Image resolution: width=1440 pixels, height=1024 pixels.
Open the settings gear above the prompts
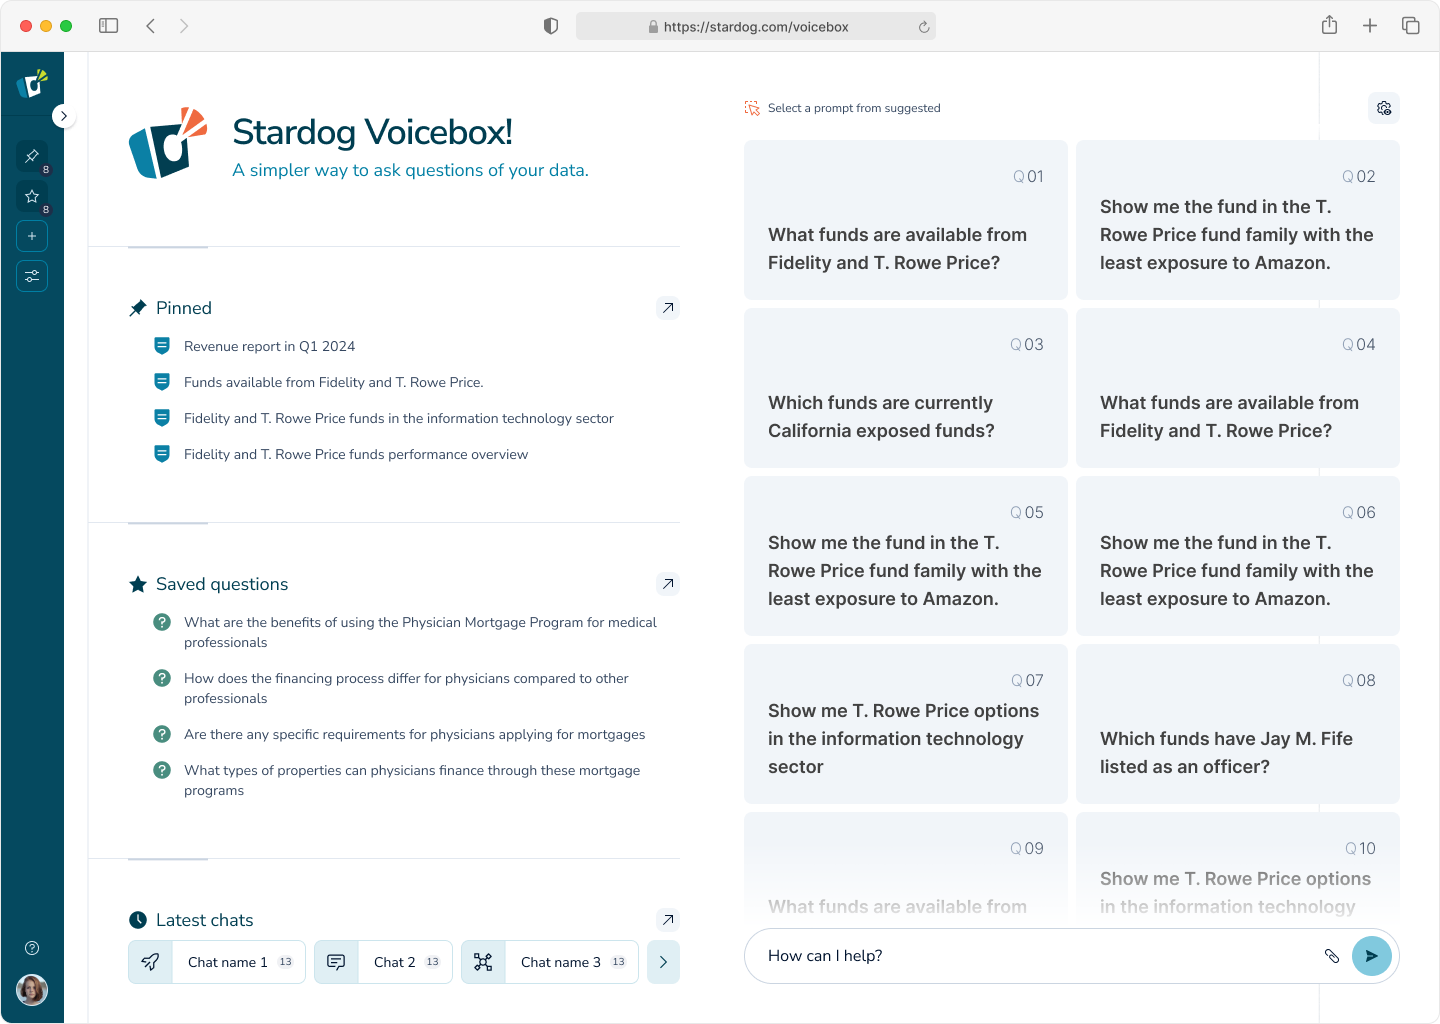pyautogui.click(x=1383, y=107)
